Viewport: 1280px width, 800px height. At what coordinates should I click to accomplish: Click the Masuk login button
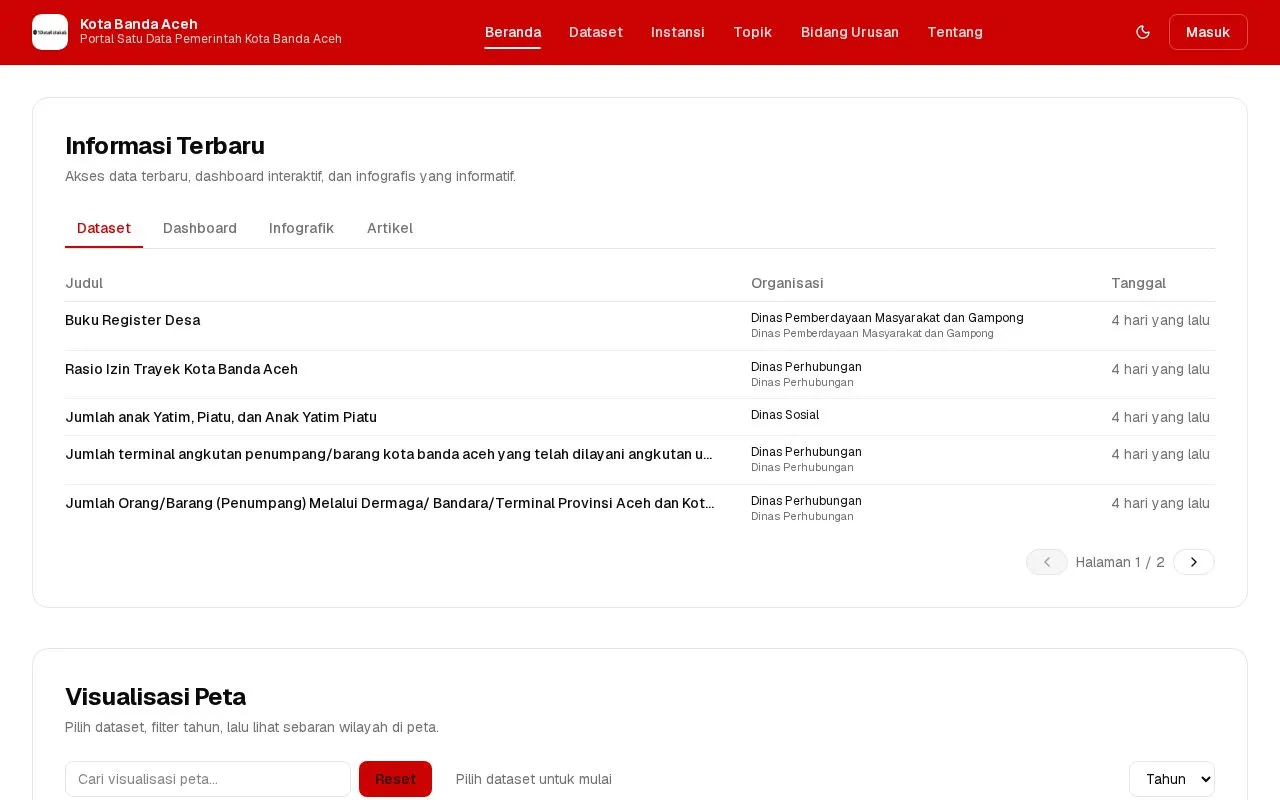tap(1208, 32)
